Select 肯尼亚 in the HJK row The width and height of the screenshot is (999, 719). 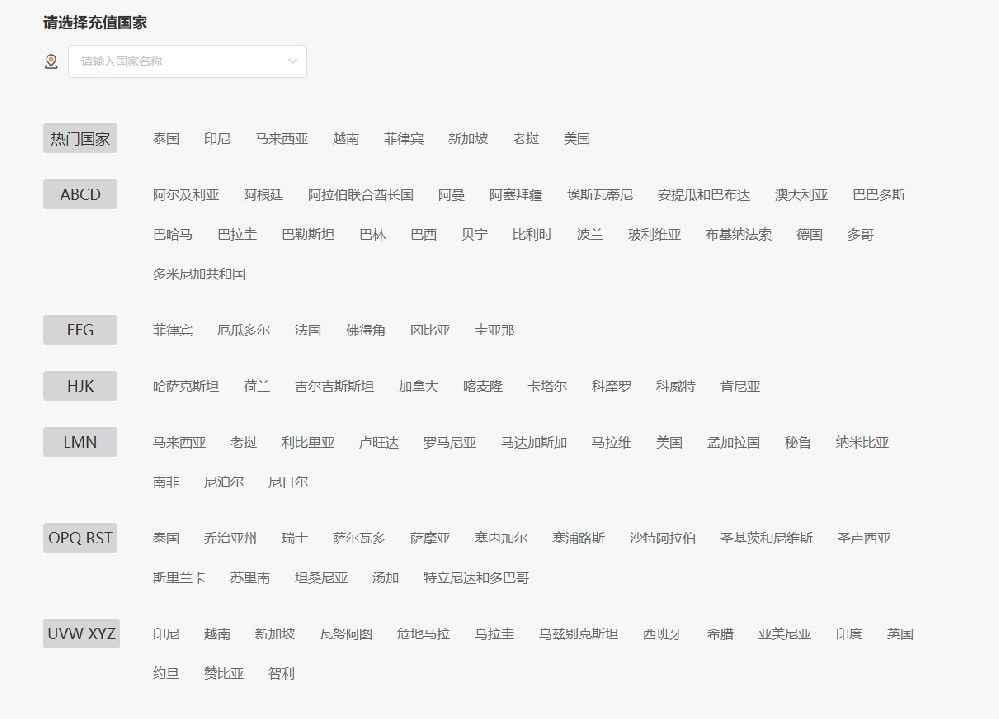(740, 386)
